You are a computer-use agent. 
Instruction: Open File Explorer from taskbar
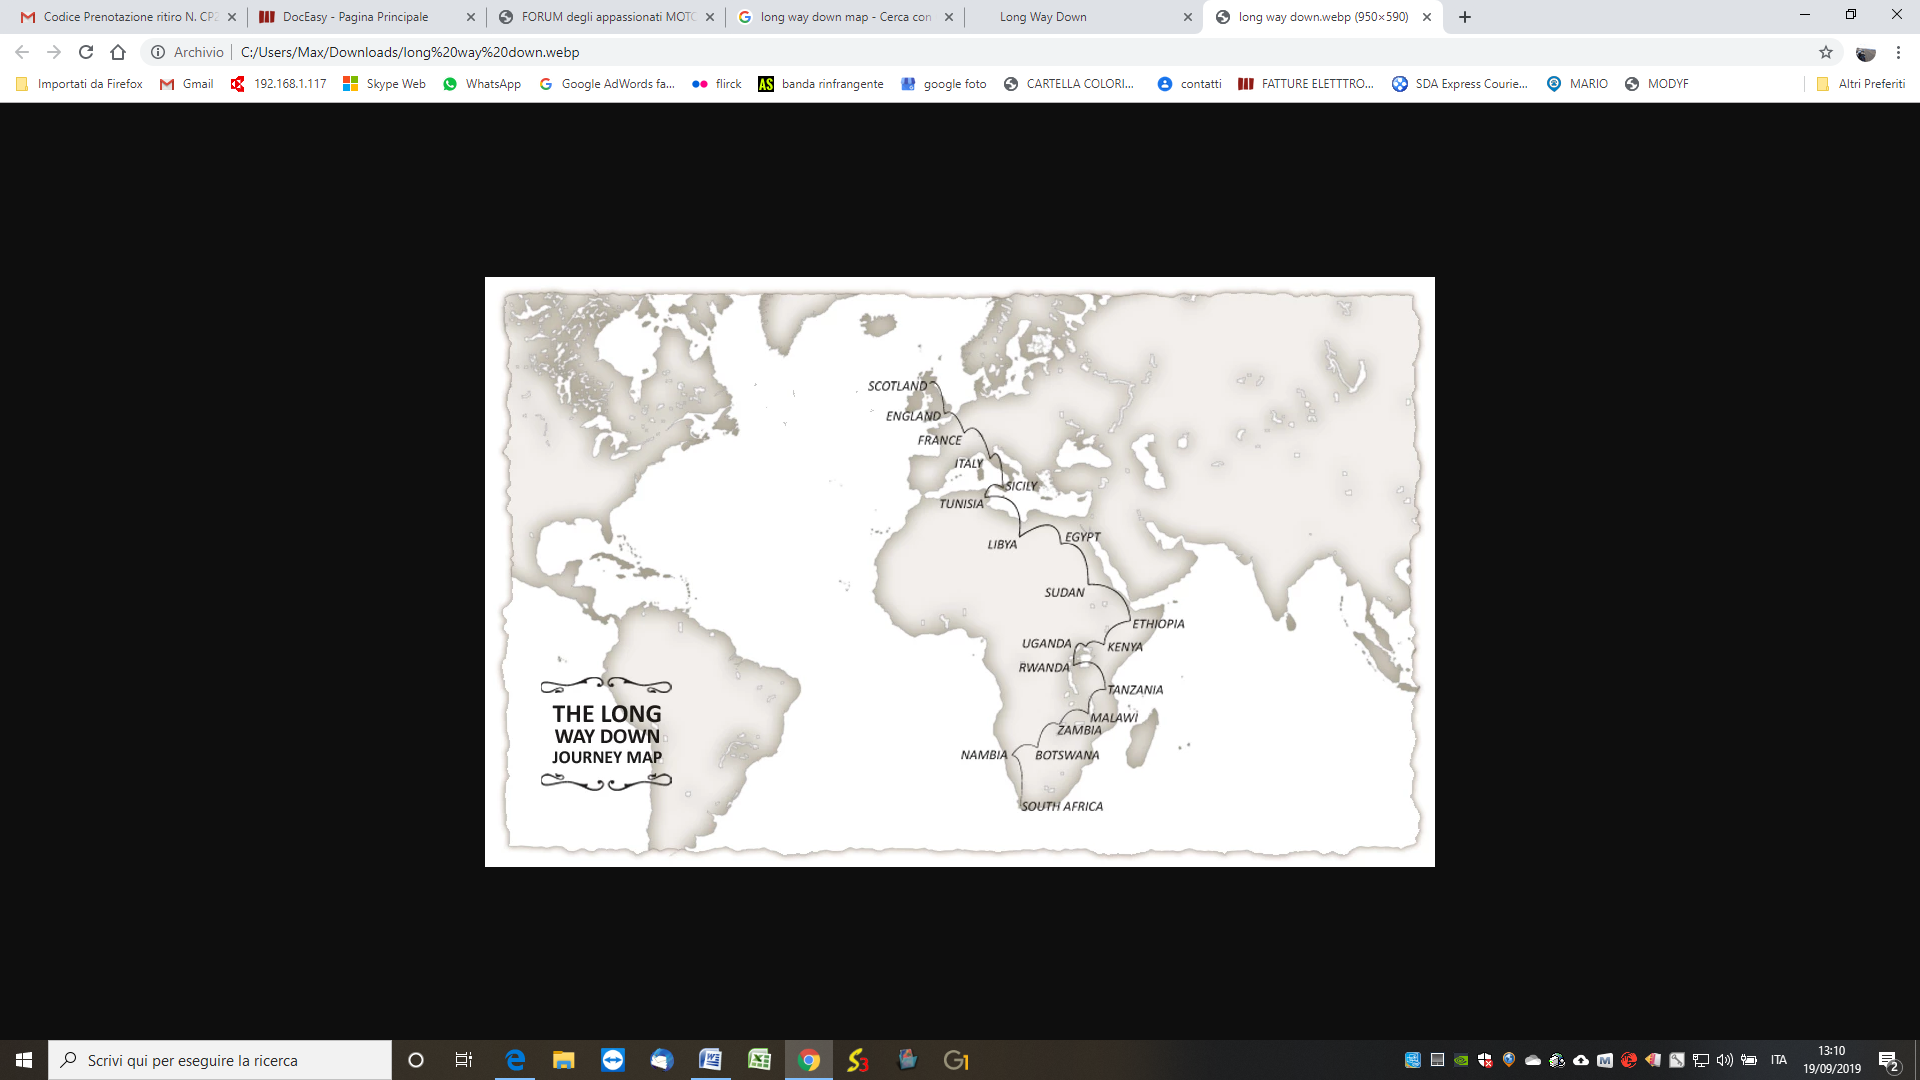(x=564, y=1060)
